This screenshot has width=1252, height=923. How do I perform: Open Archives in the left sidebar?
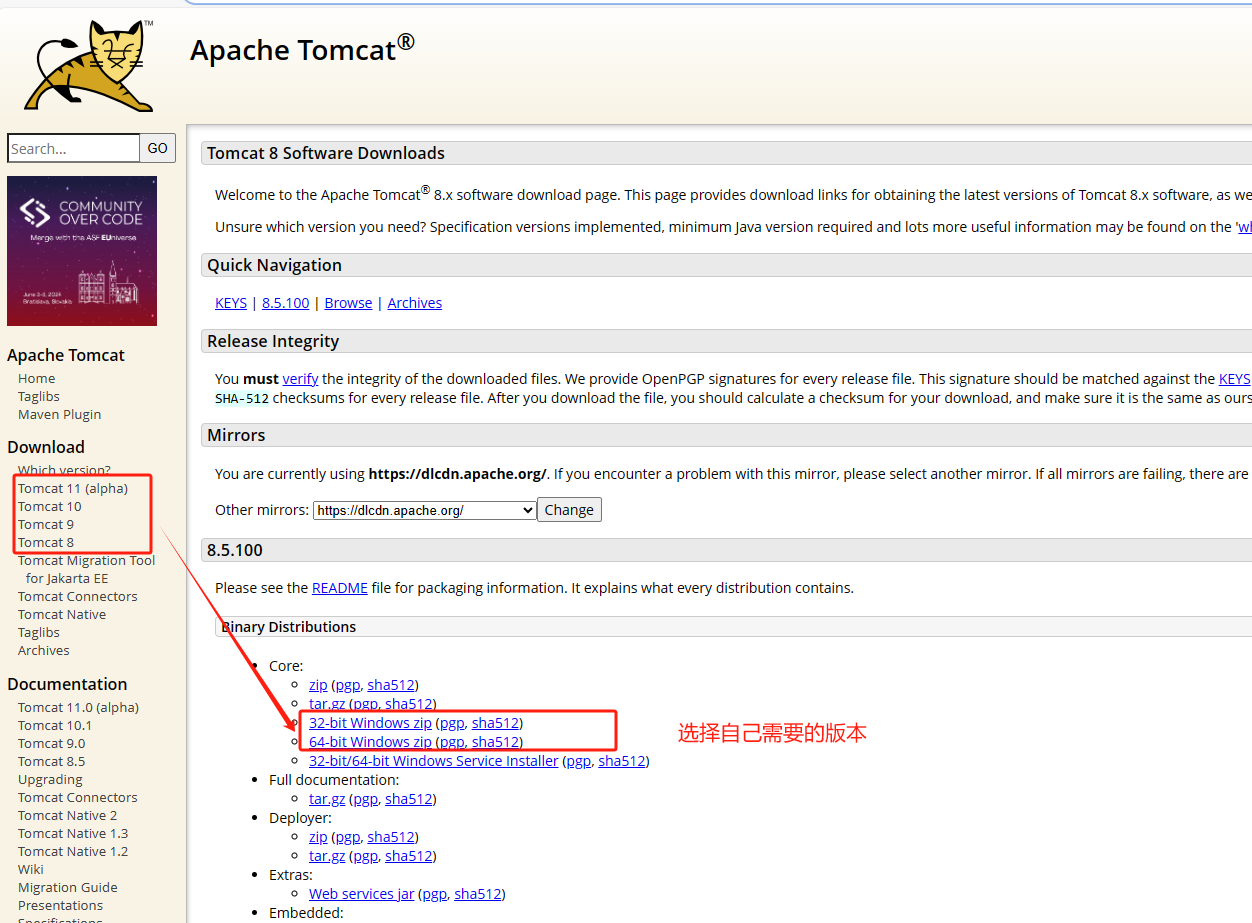44,651
